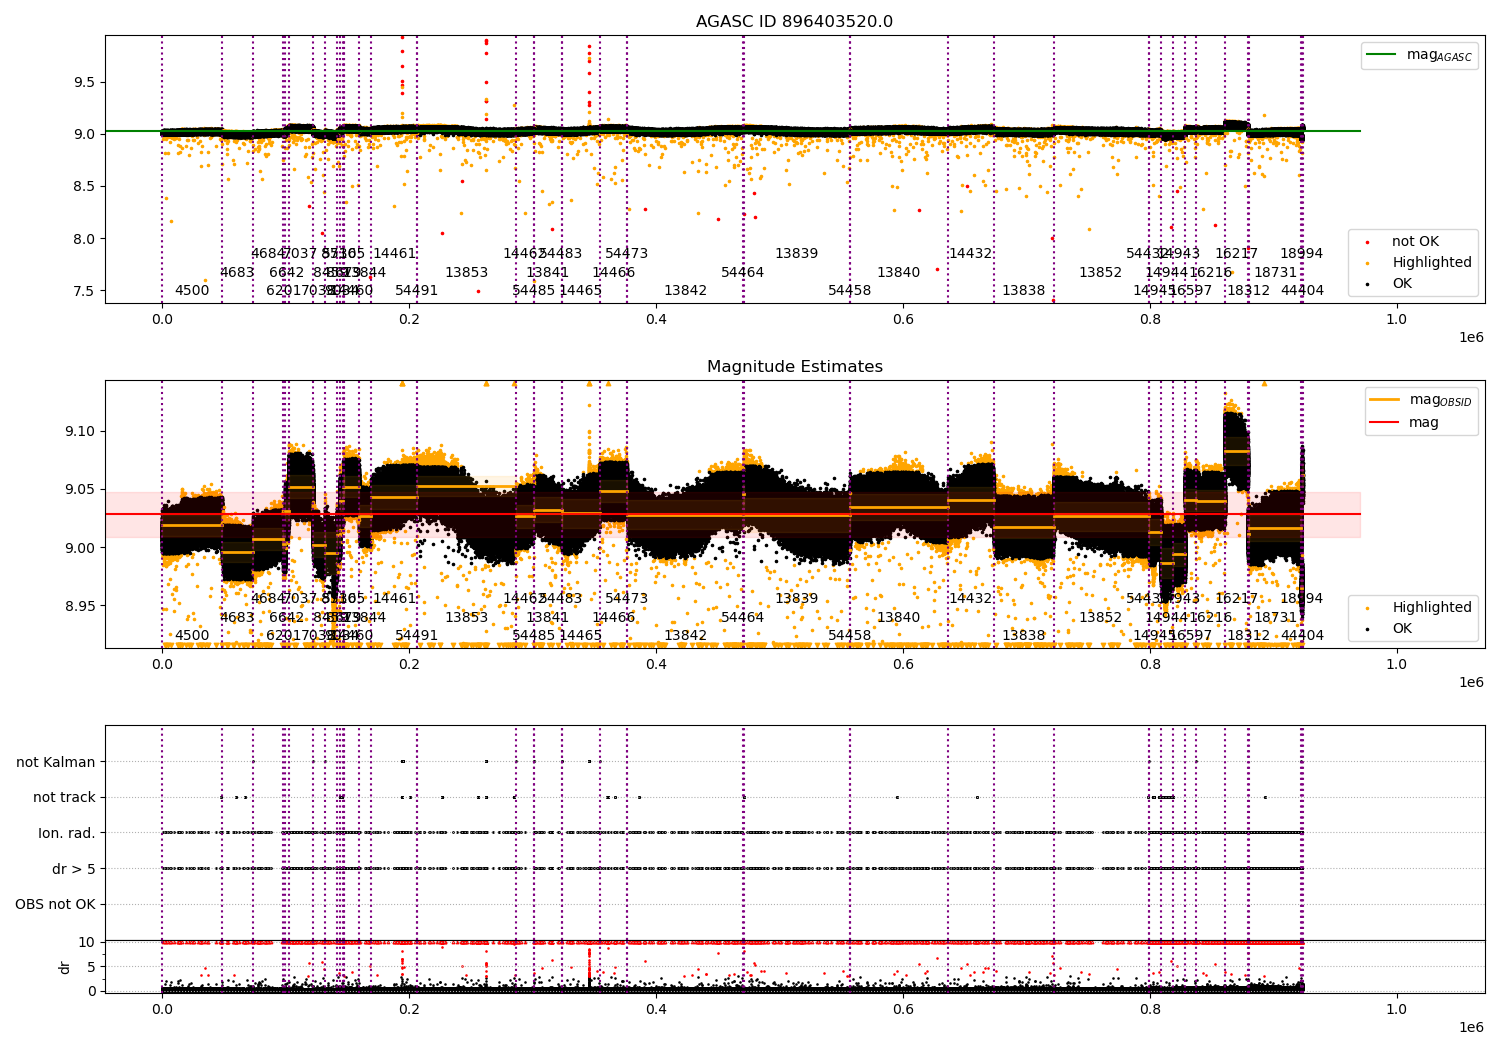Image resolution: width=1500 pixels, height=1050 pixels.
Task: Click obsid label 13839 in the top plot
Action: click(x=797, y=254)
